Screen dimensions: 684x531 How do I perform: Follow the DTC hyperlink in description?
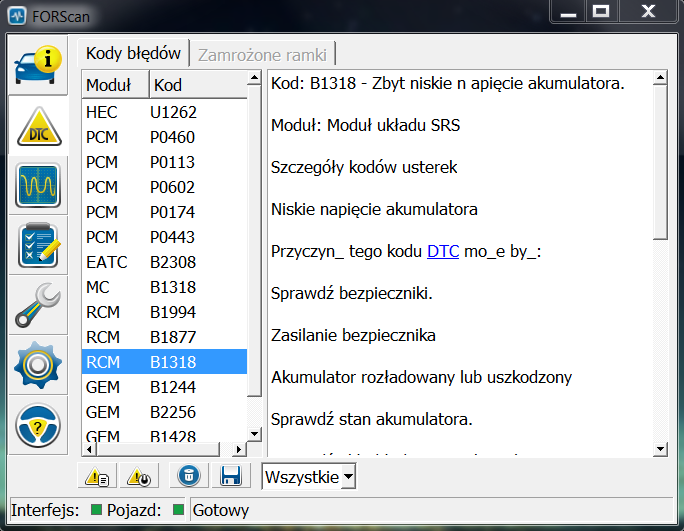coord(443,252)
